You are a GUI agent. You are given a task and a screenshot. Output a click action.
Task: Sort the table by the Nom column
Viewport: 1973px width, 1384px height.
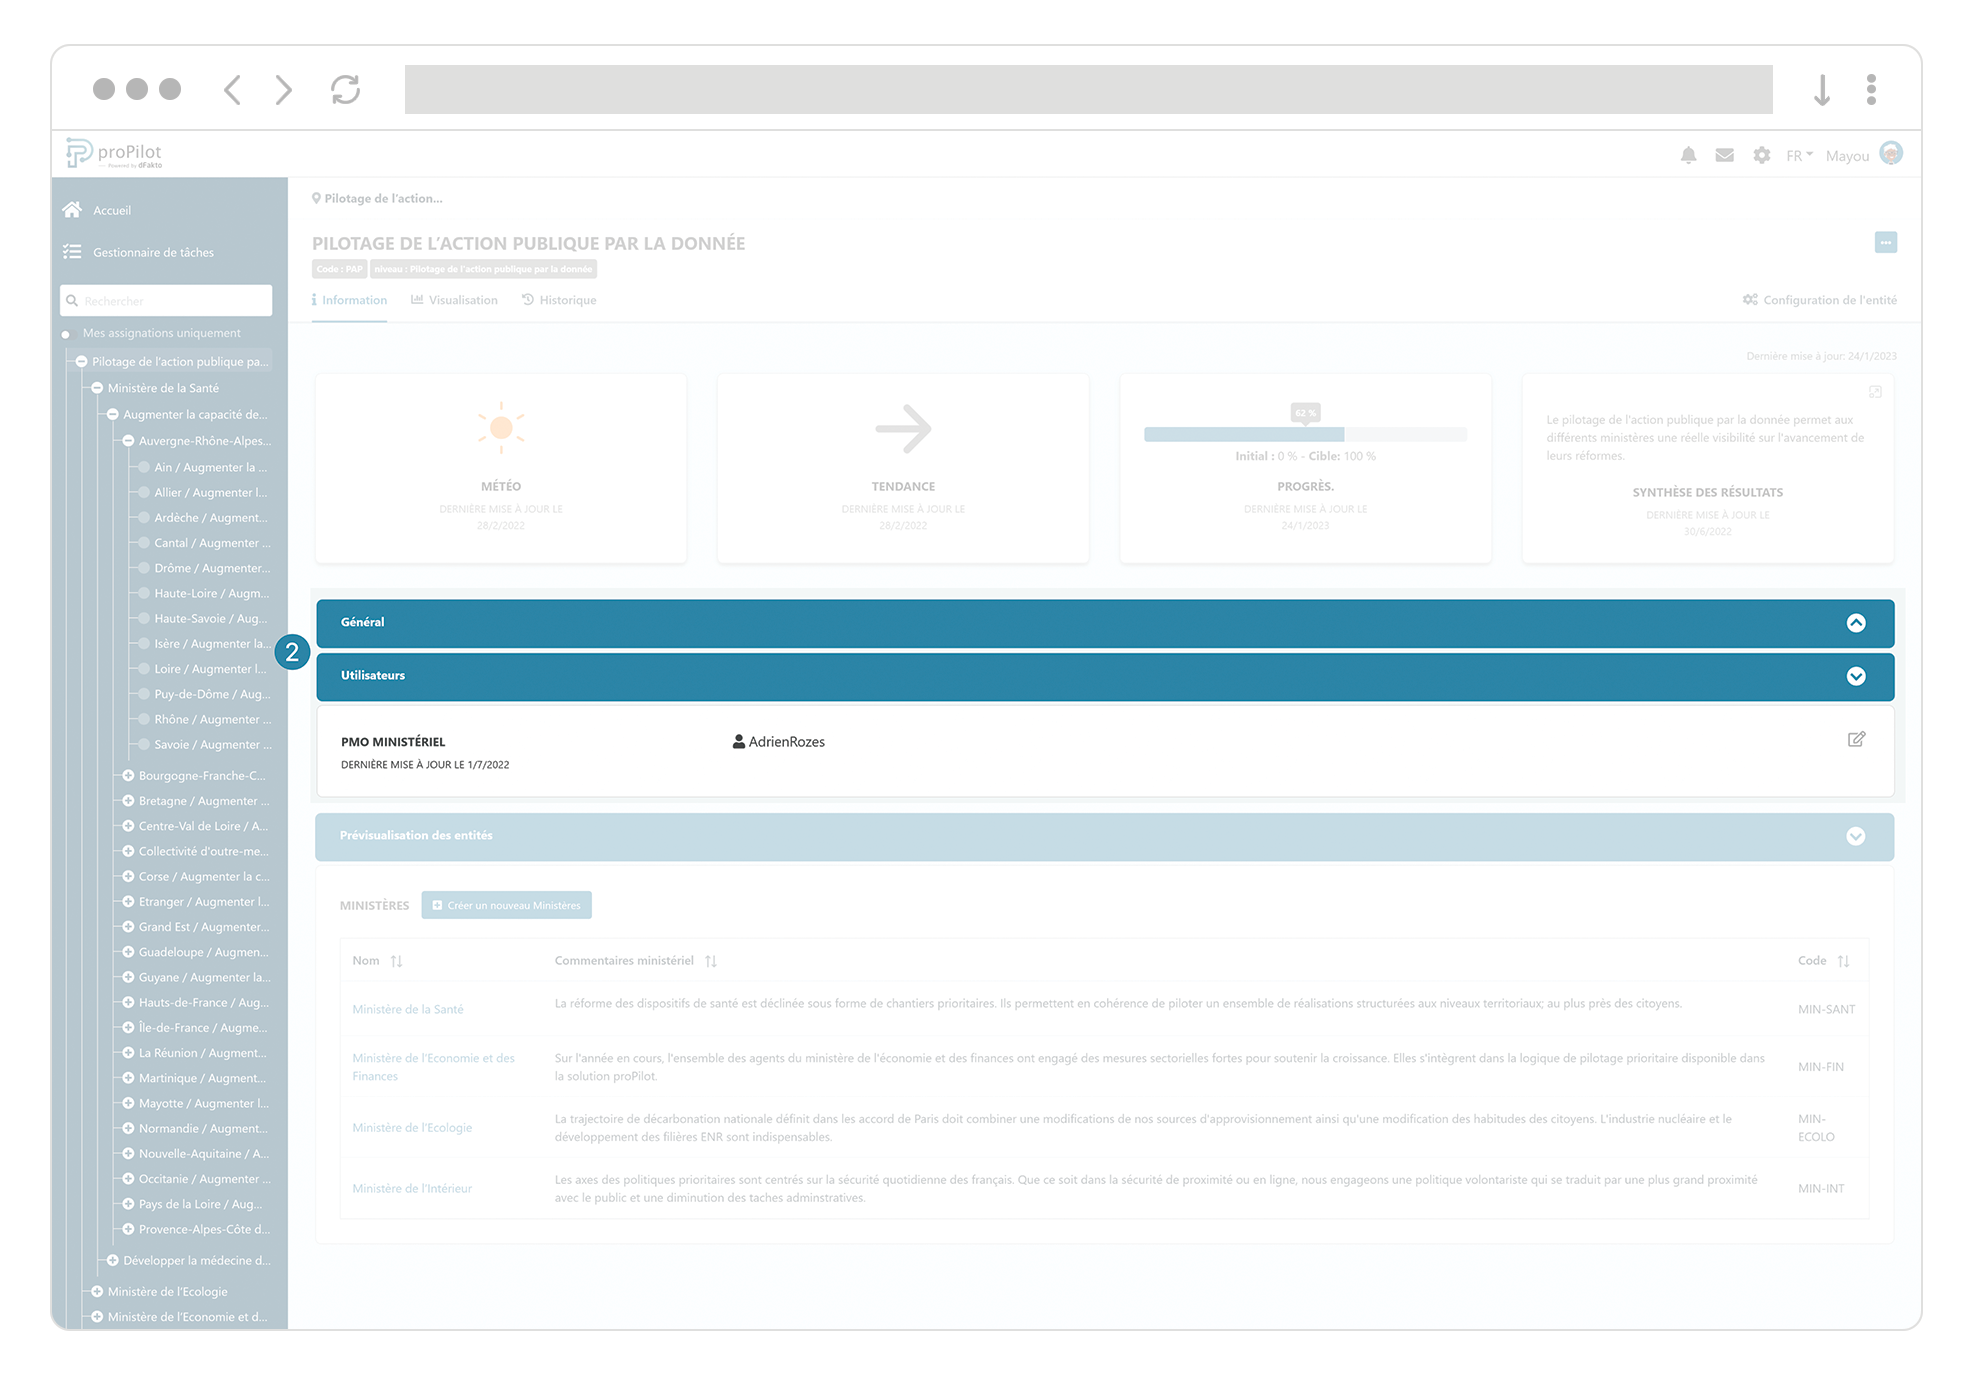point(397,960)
